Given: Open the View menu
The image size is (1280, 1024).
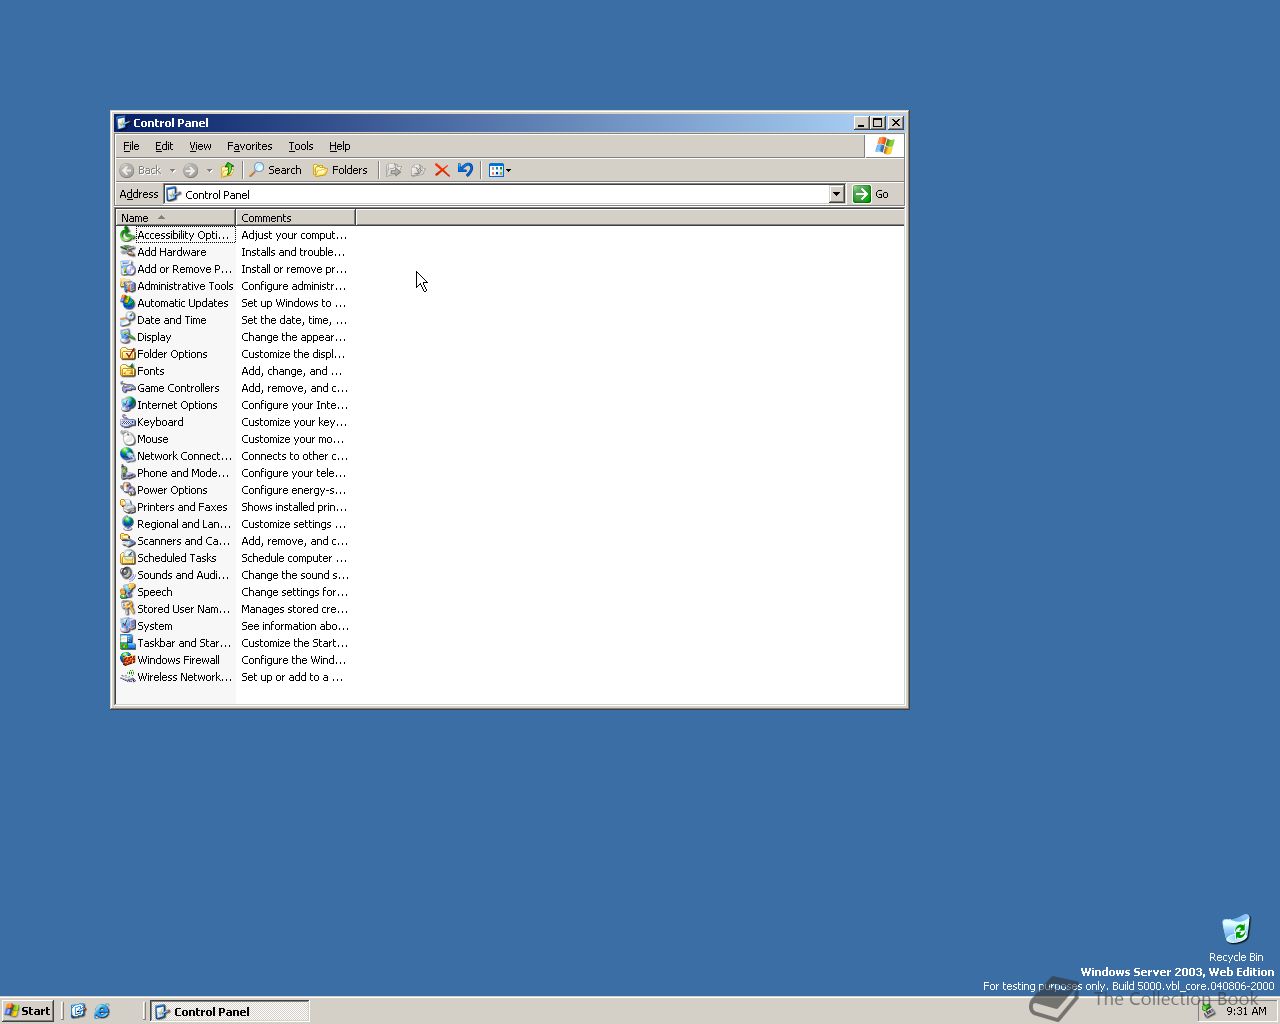Looking at the screenshot, I should pyautogui.click(x=200, y=146).
